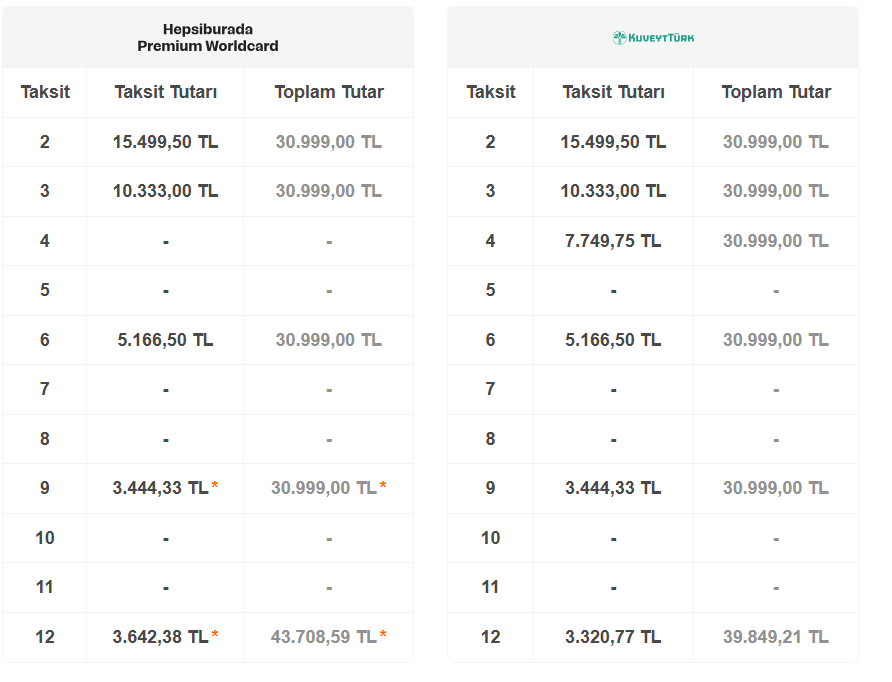Select 15.499,50 TL in Worldcard table
Image resolution: width=892 pixels, height=682 pixels.
pyautogui.click(x=165, y=142)
